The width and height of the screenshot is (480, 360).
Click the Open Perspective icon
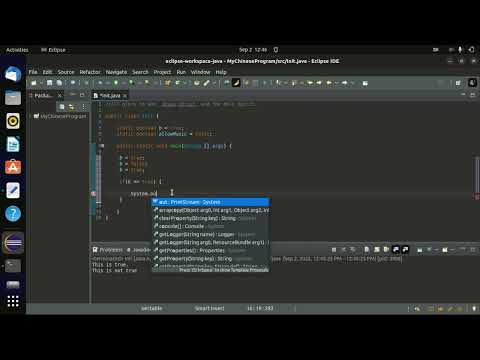(x=458, y=83)
